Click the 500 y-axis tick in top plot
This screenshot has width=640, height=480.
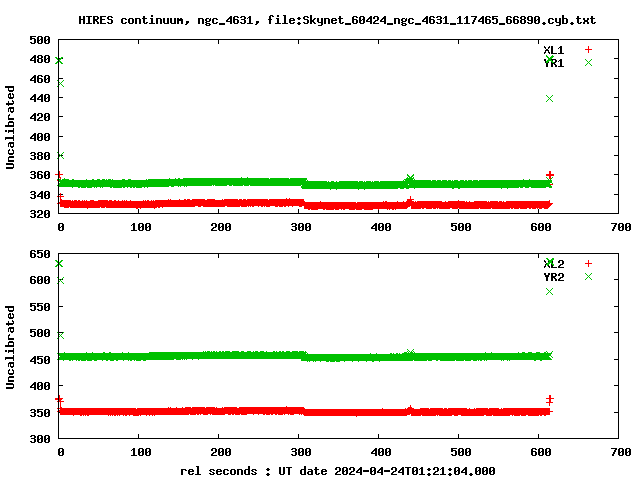coord(40,40)
